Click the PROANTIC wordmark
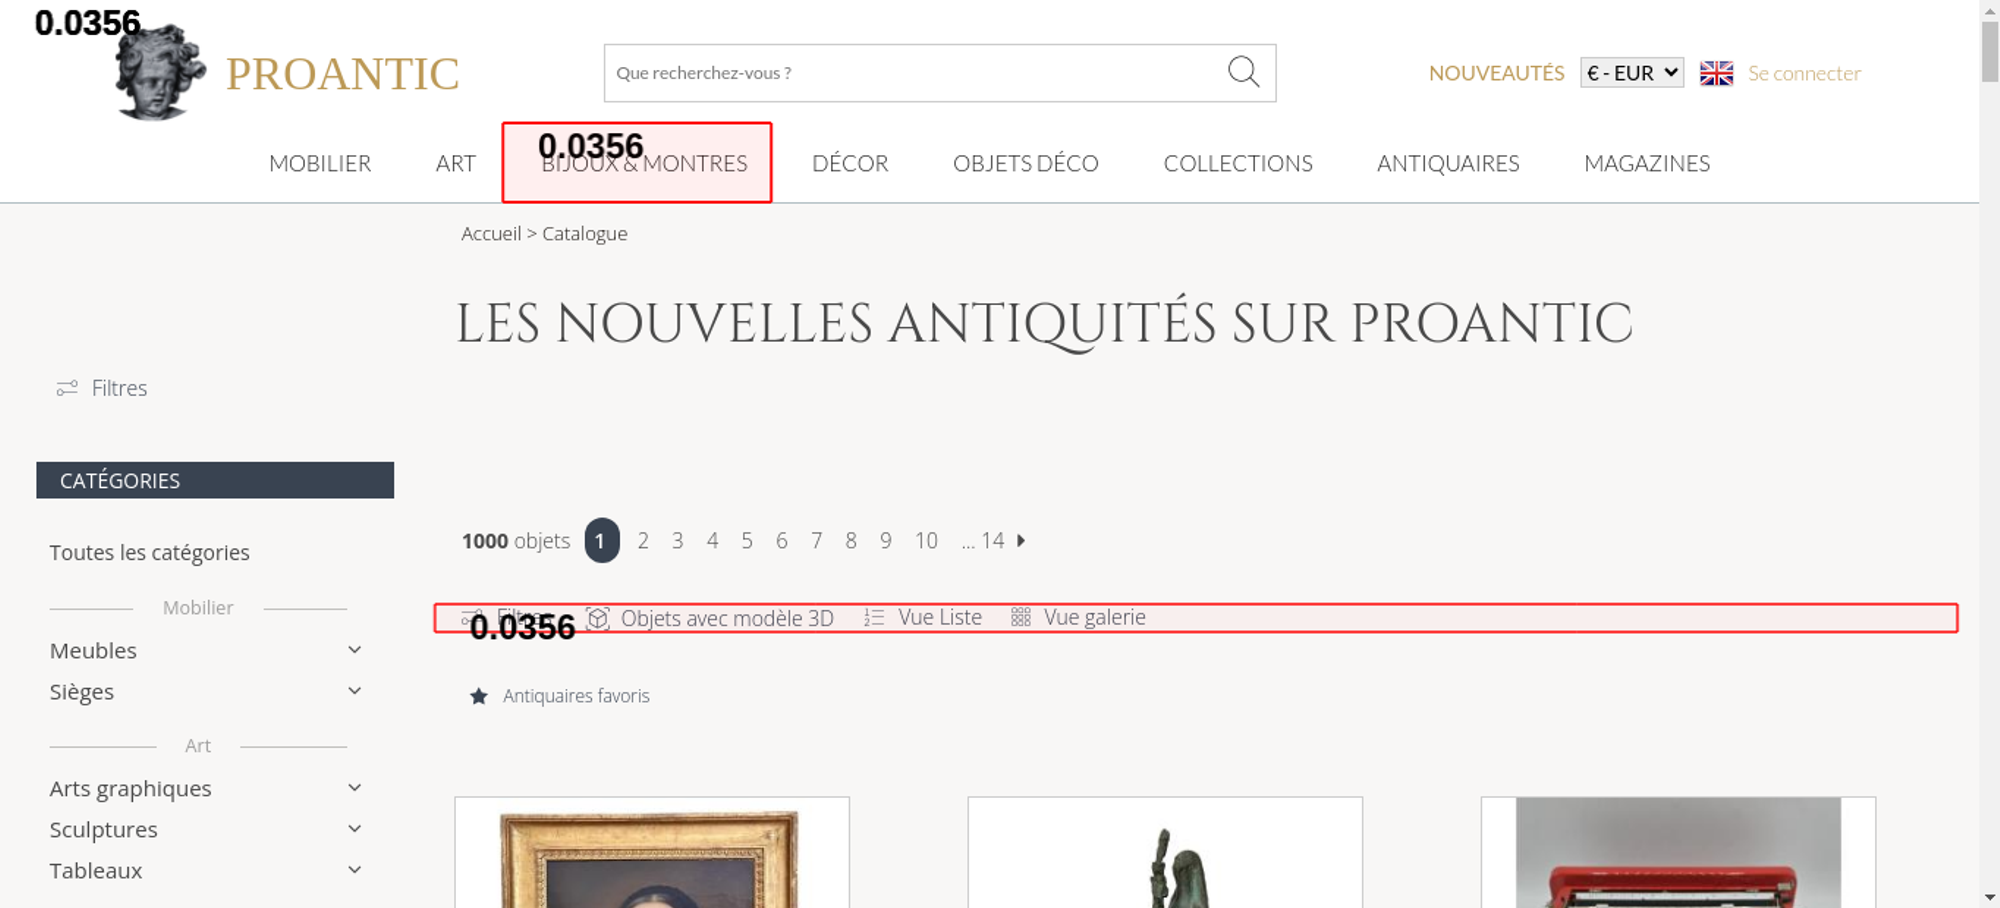 pos(342,74)
